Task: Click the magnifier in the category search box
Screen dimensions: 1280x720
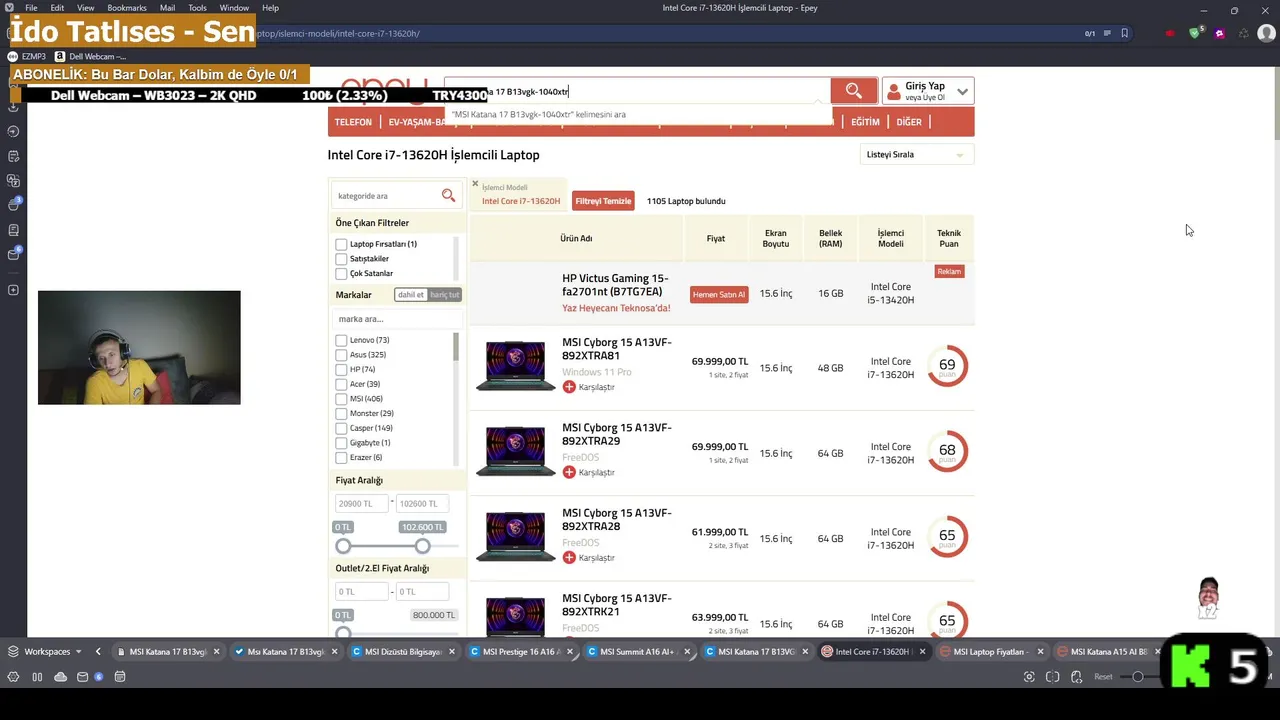Action: [x=448, y=196]
